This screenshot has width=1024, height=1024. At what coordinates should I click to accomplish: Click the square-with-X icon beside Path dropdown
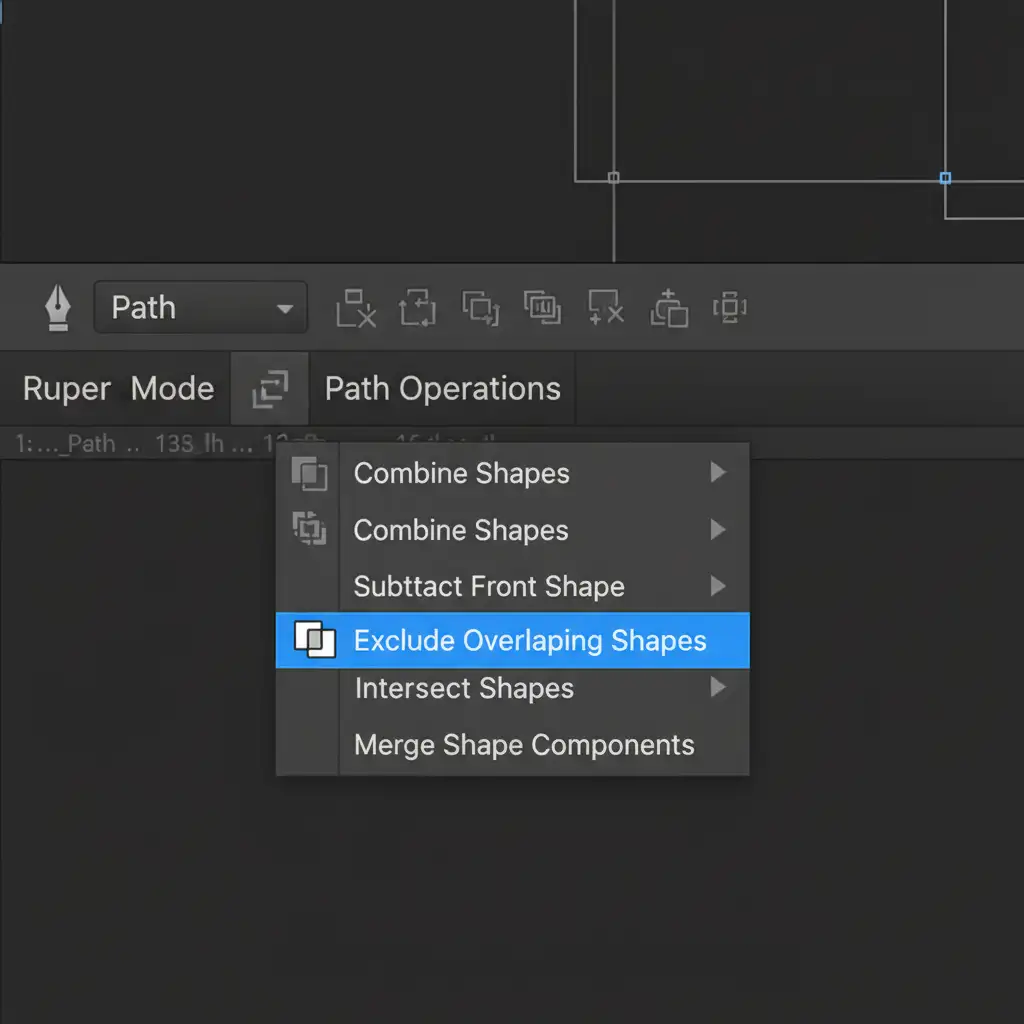click(356, 308)
